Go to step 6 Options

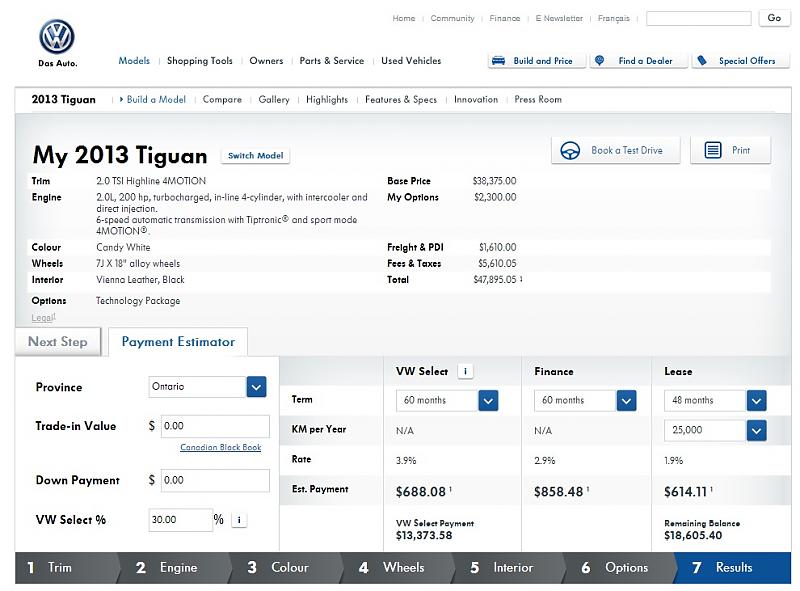coord(620,568)
